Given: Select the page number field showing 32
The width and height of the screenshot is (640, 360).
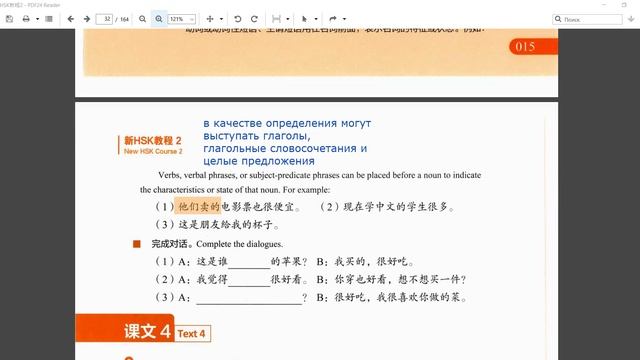Looking at the screenshot, I should point(104,19).
